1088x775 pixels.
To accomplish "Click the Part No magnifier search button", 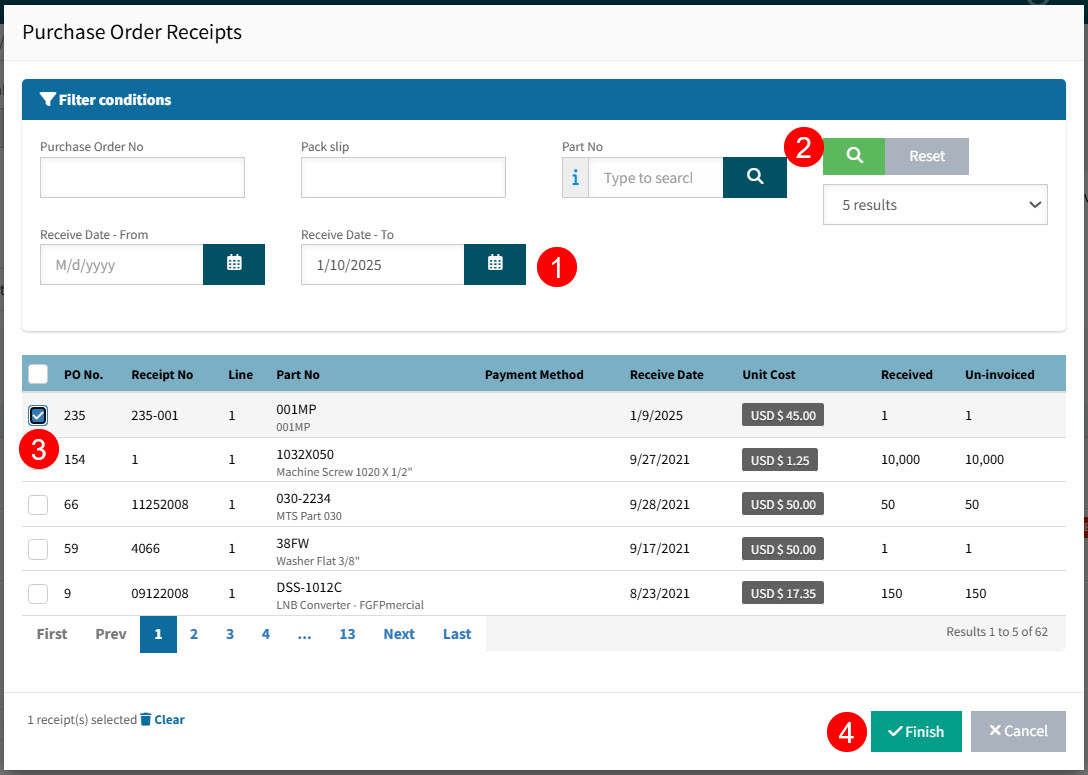I will tap(755, 177).
